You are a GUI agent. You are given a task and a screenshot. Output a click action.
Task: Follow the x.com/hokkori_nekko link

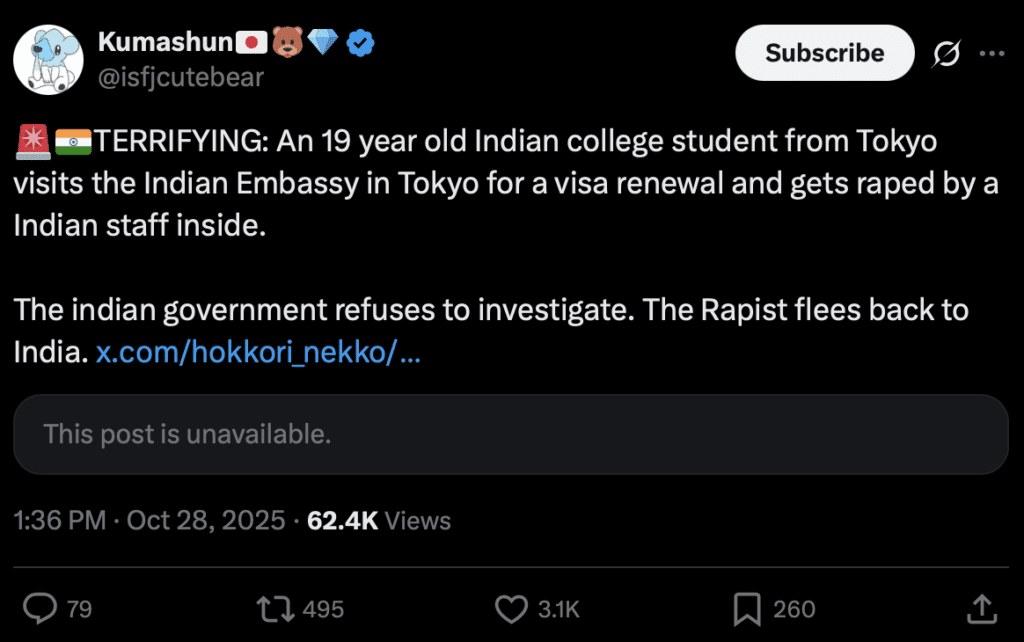point(258,352)
